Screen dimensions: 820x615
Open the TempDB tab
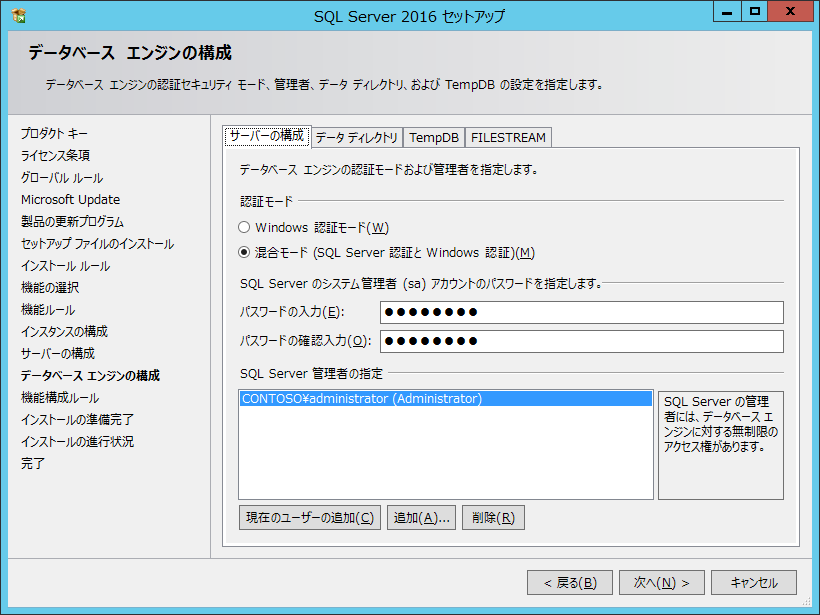click(434, 138)
